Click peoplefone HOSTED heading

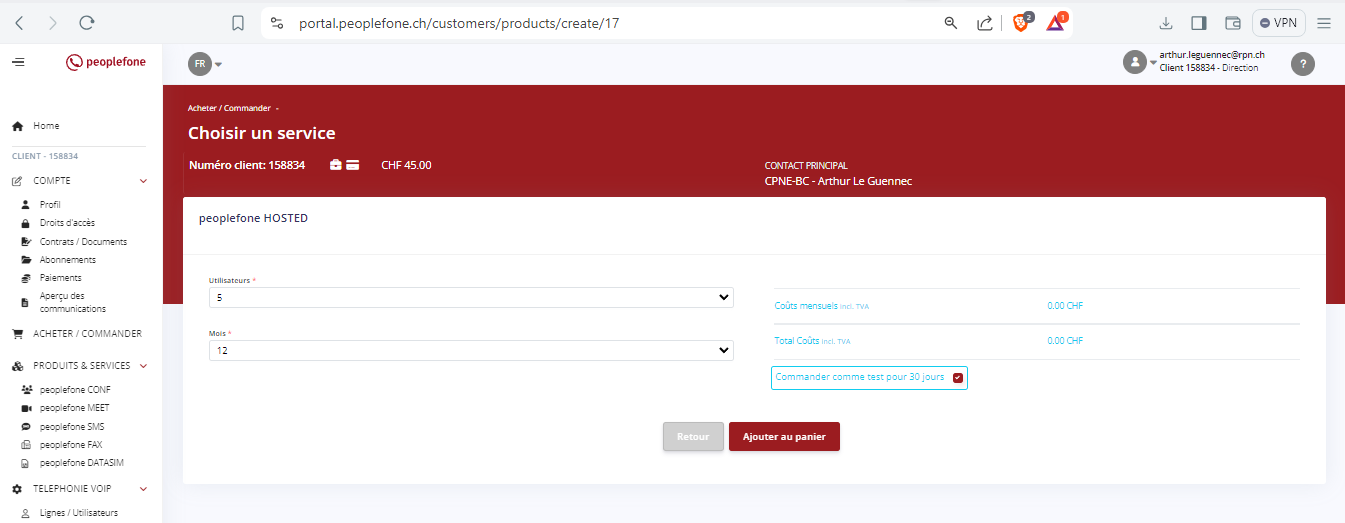254,218
